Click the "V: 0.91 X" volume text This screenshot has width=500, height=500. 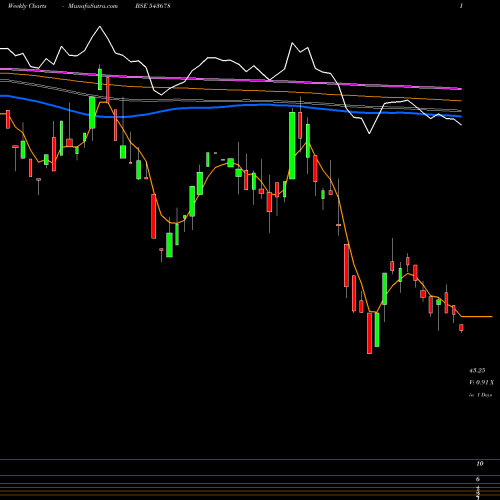[x=482, y=382]
